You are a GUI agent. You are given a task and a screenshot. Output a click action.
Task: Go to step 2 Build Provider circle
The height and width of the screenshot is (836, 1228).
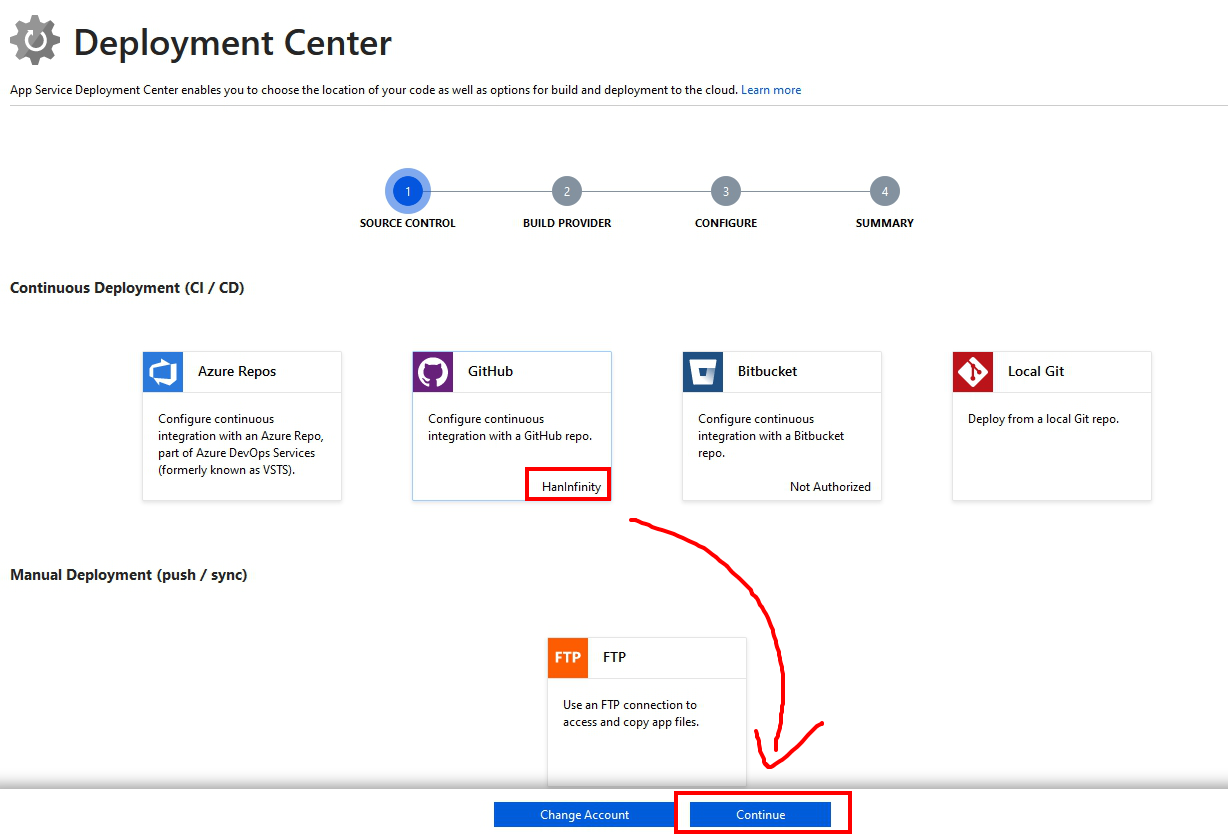point(567,191)
